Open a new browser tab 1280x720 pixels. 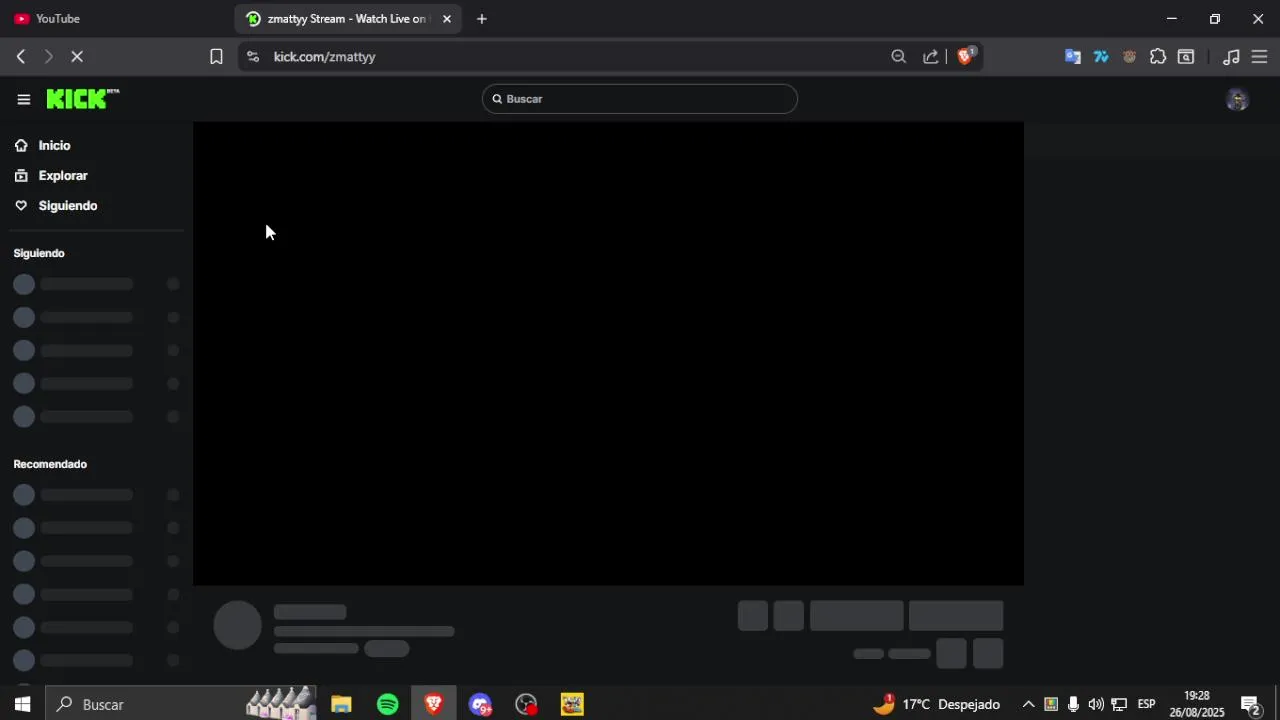click(x=482, y=19)
